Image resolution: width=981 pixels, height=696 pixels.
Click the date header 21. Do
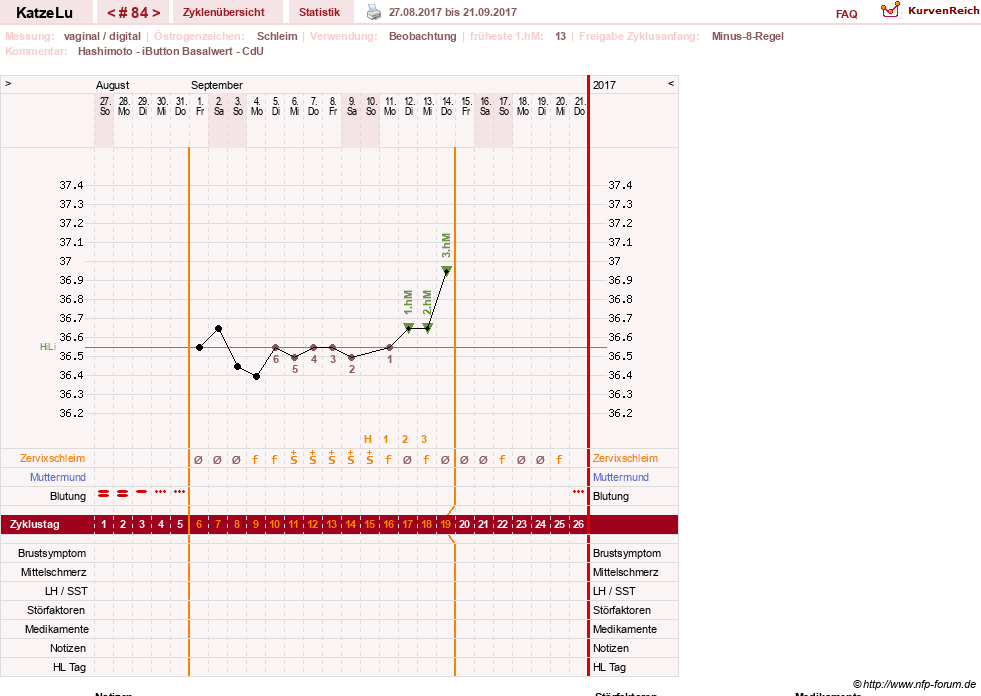click(x=580, y=106)
